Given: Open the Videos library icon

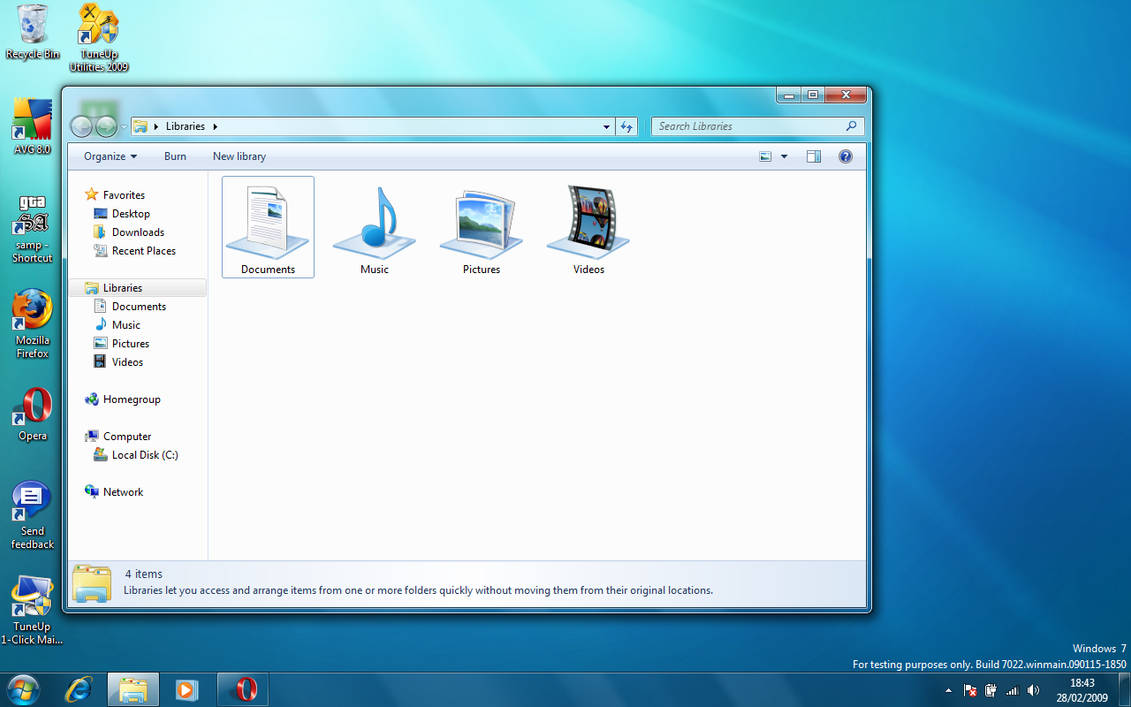Looking at the screenshot, I should click(588, 229).
